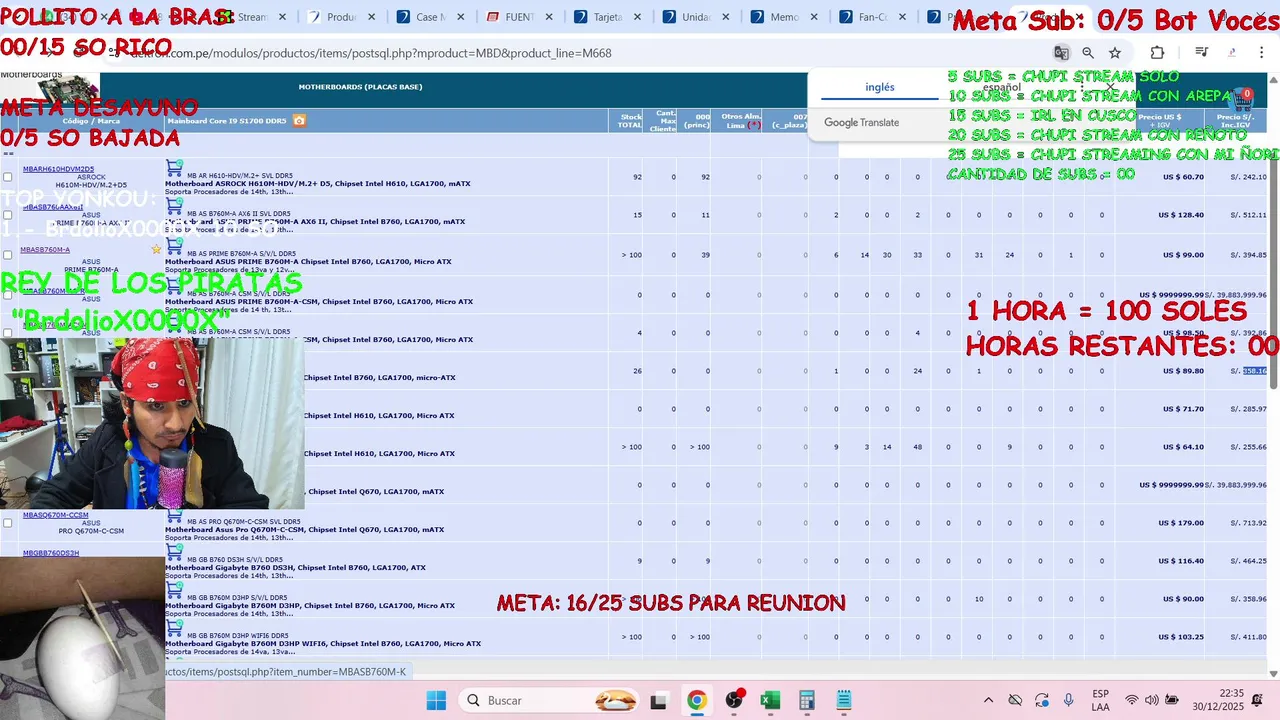Open the notifications bell icon
This screenshot has width=1280, height=720.
(x=1257, y=700)
